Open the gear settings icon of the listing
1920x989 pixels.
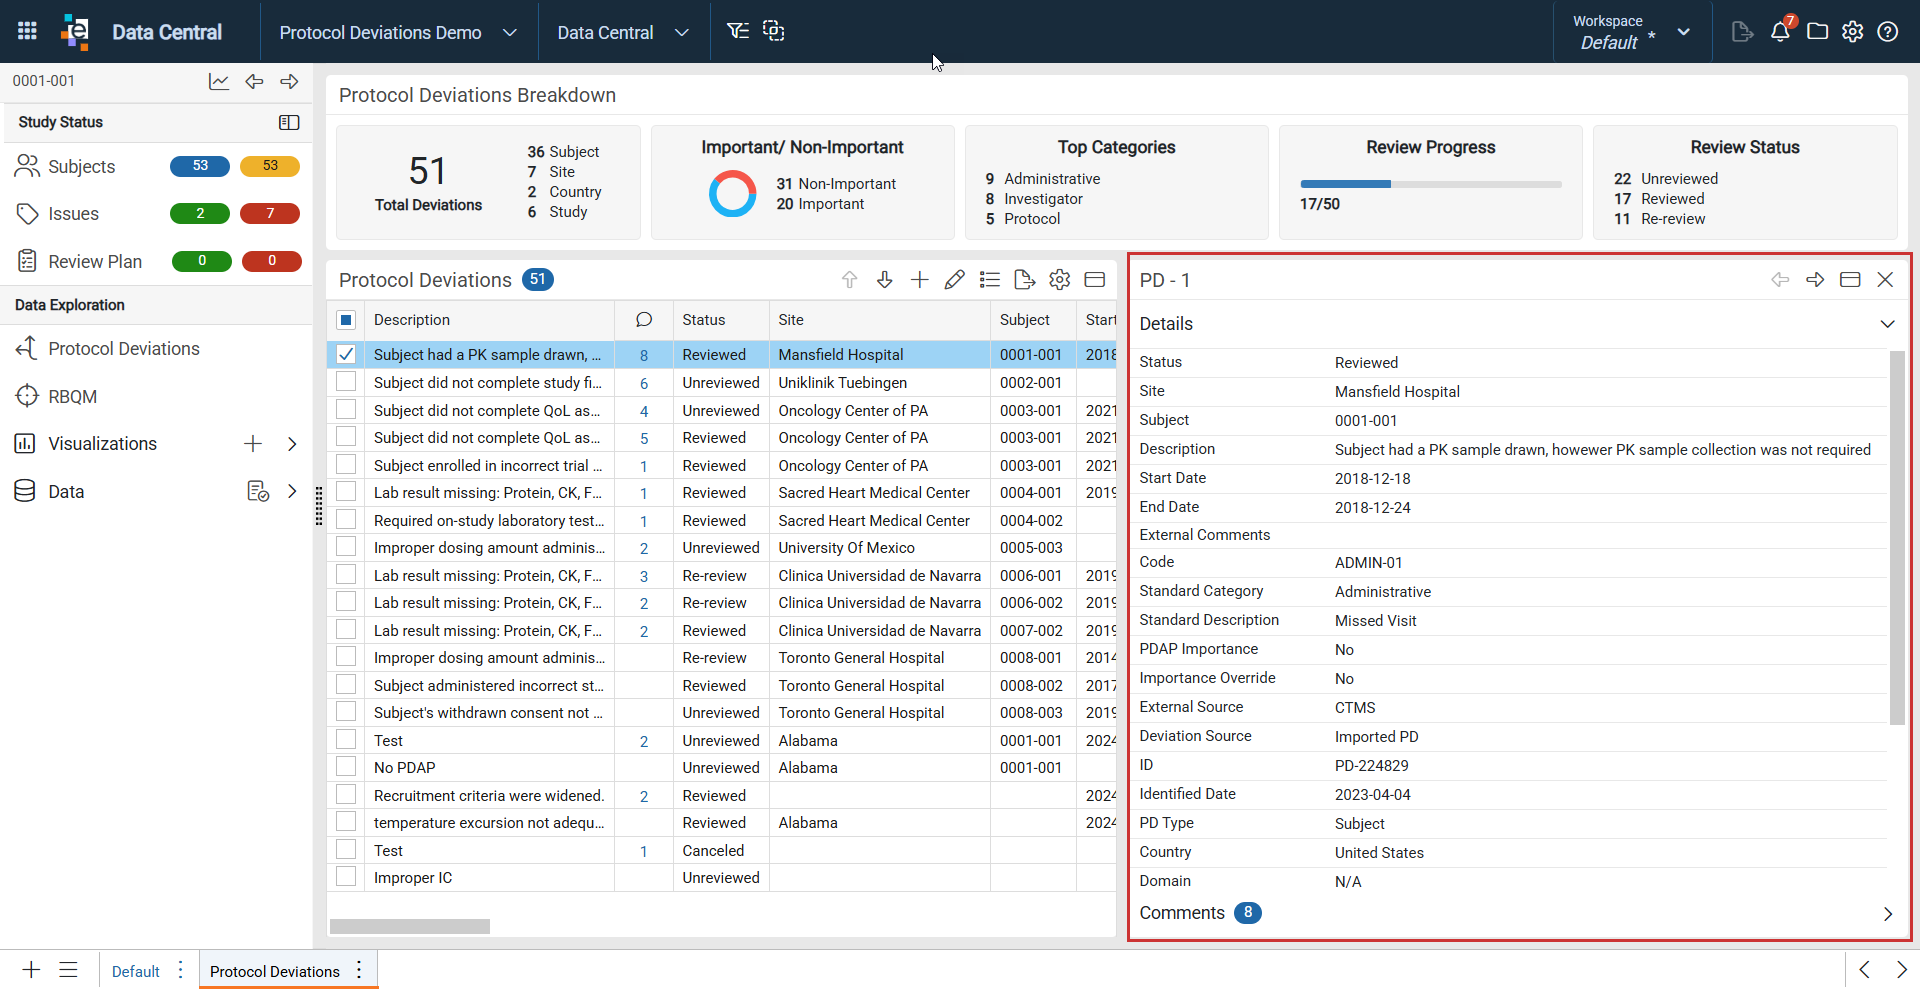1059,280
